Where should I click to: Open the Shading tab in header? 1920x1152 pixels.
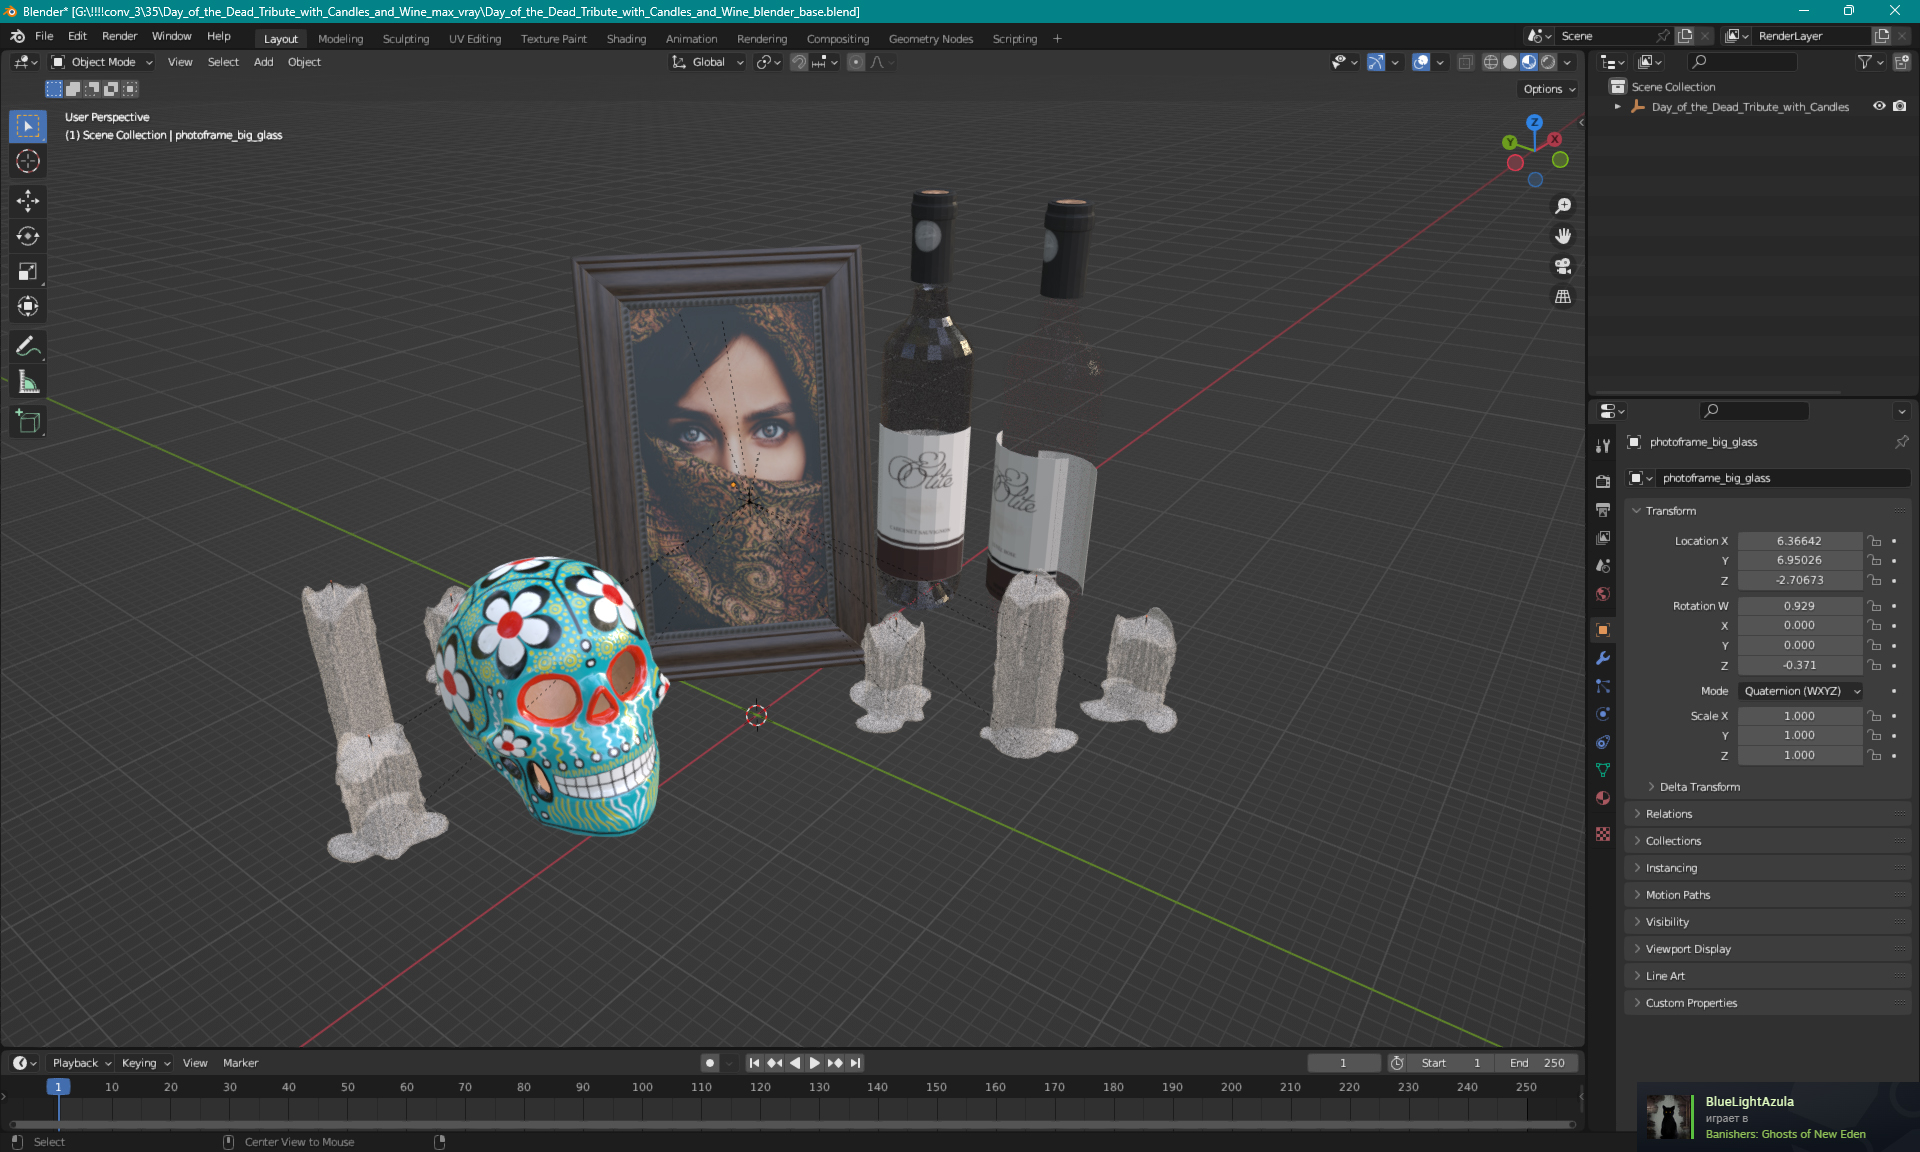tap(624, 37)
